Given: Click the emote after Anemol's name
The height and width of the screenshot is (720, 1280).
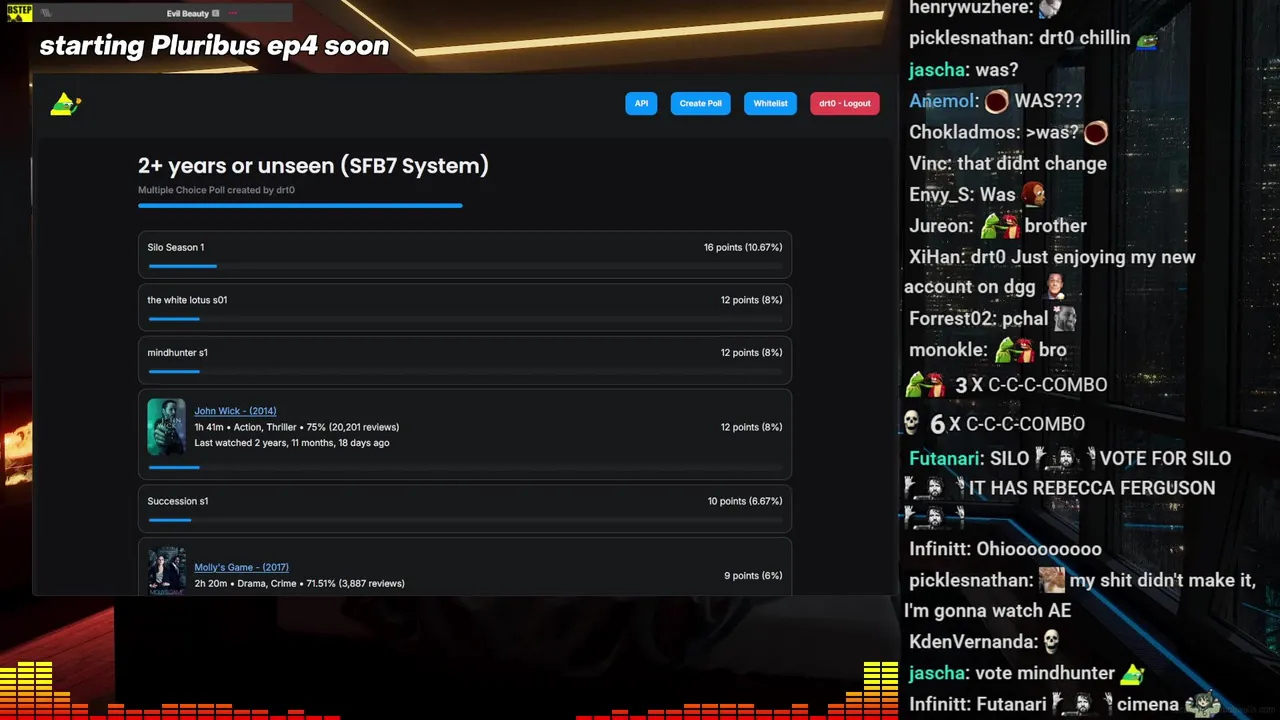Looking at the screenshot, I should [x=996, y=101].
